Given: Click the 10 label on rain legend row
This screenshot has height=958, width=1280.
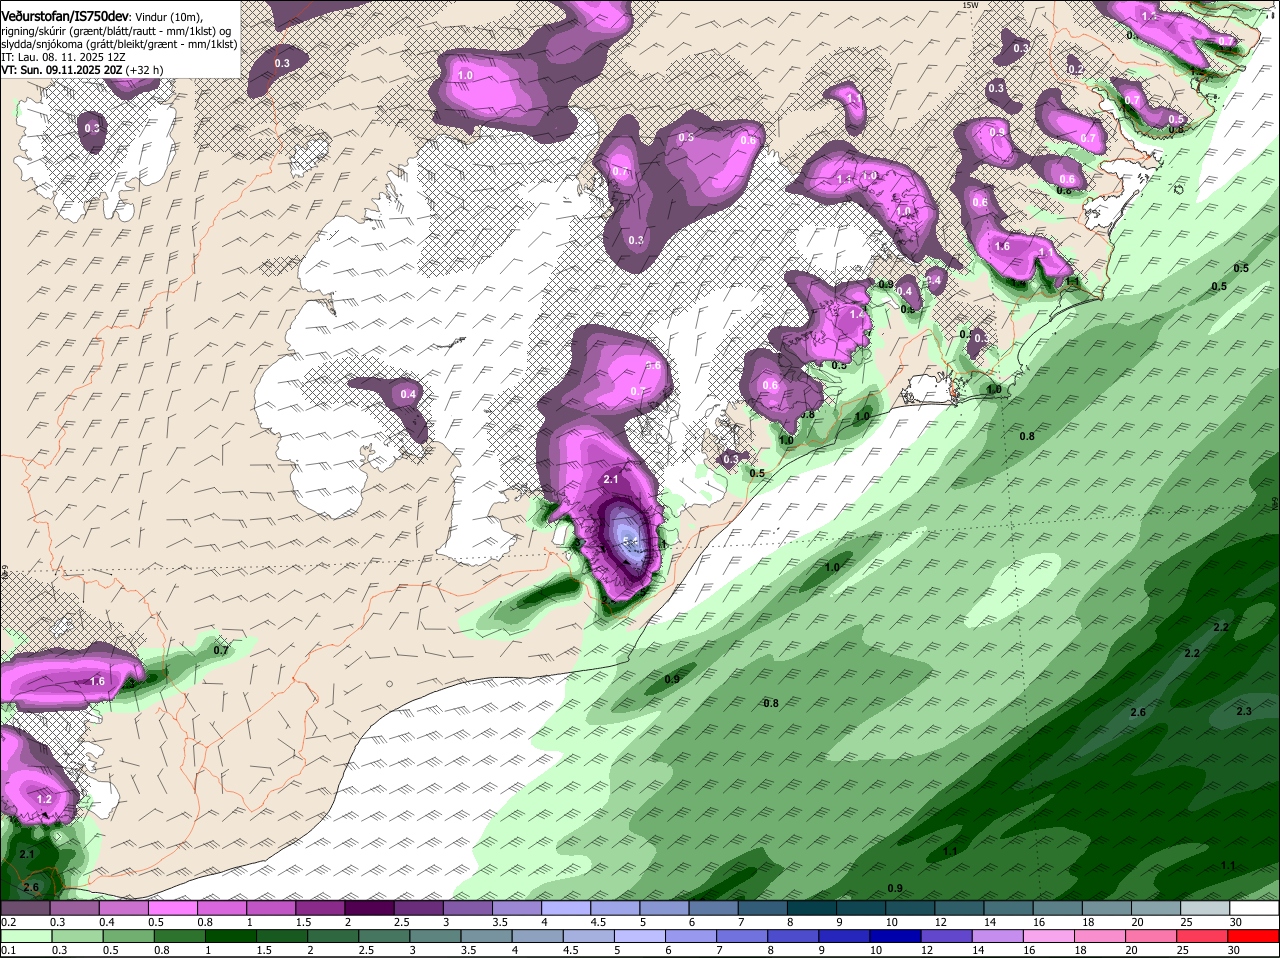Looking at the screenshot, I should pos(875,950).
